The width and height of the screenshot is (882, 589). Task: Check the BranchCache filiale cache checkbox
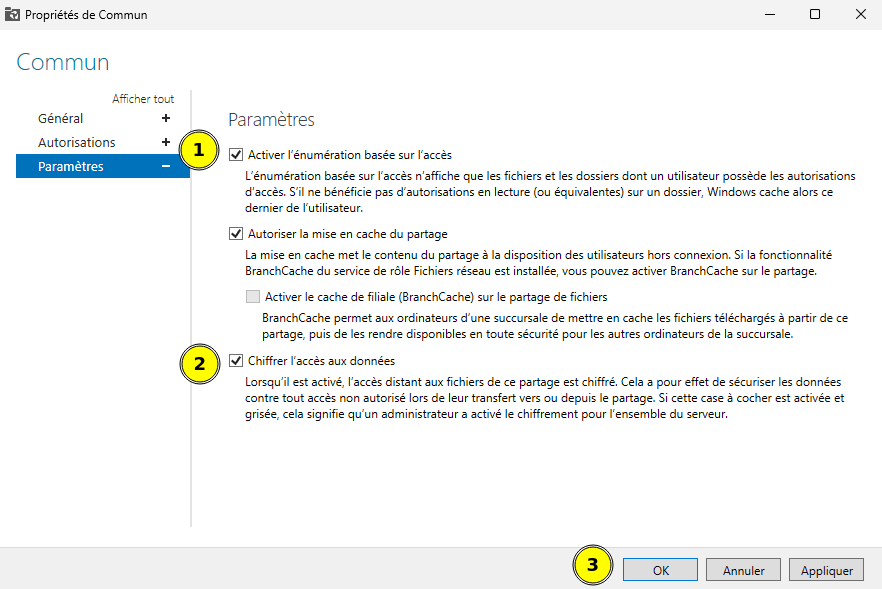[253, 296]
